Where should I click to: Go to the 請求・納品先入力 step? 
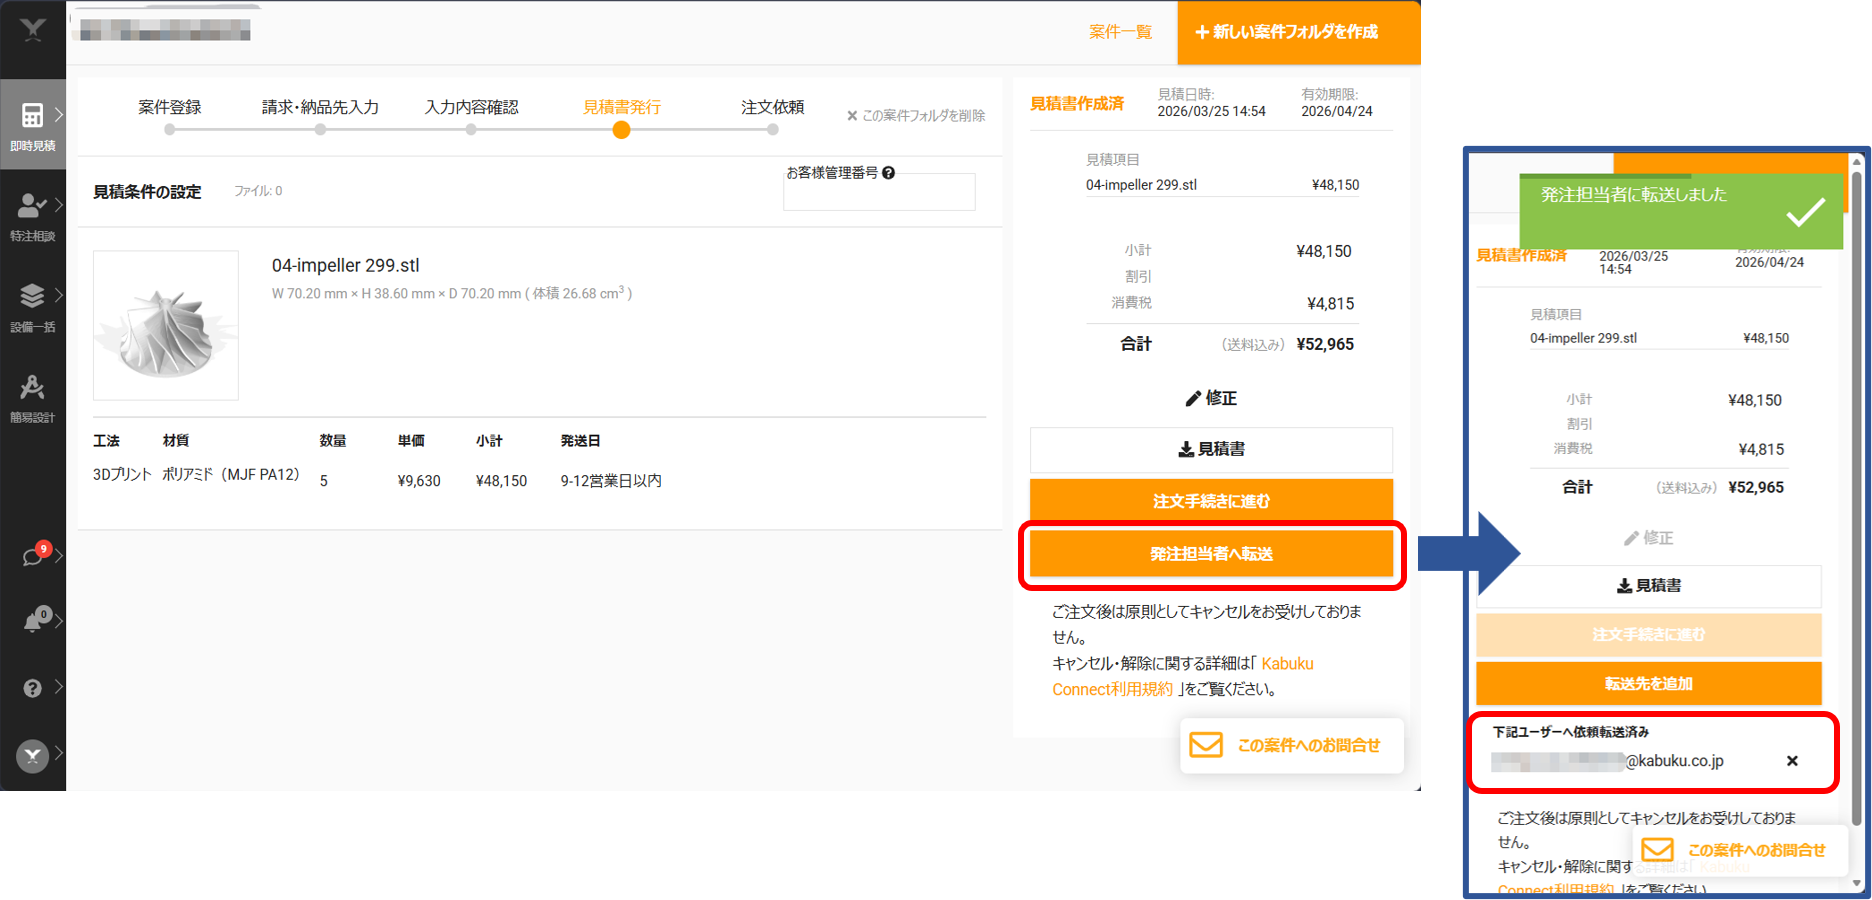pyautogui.click(x=320, y=107)
